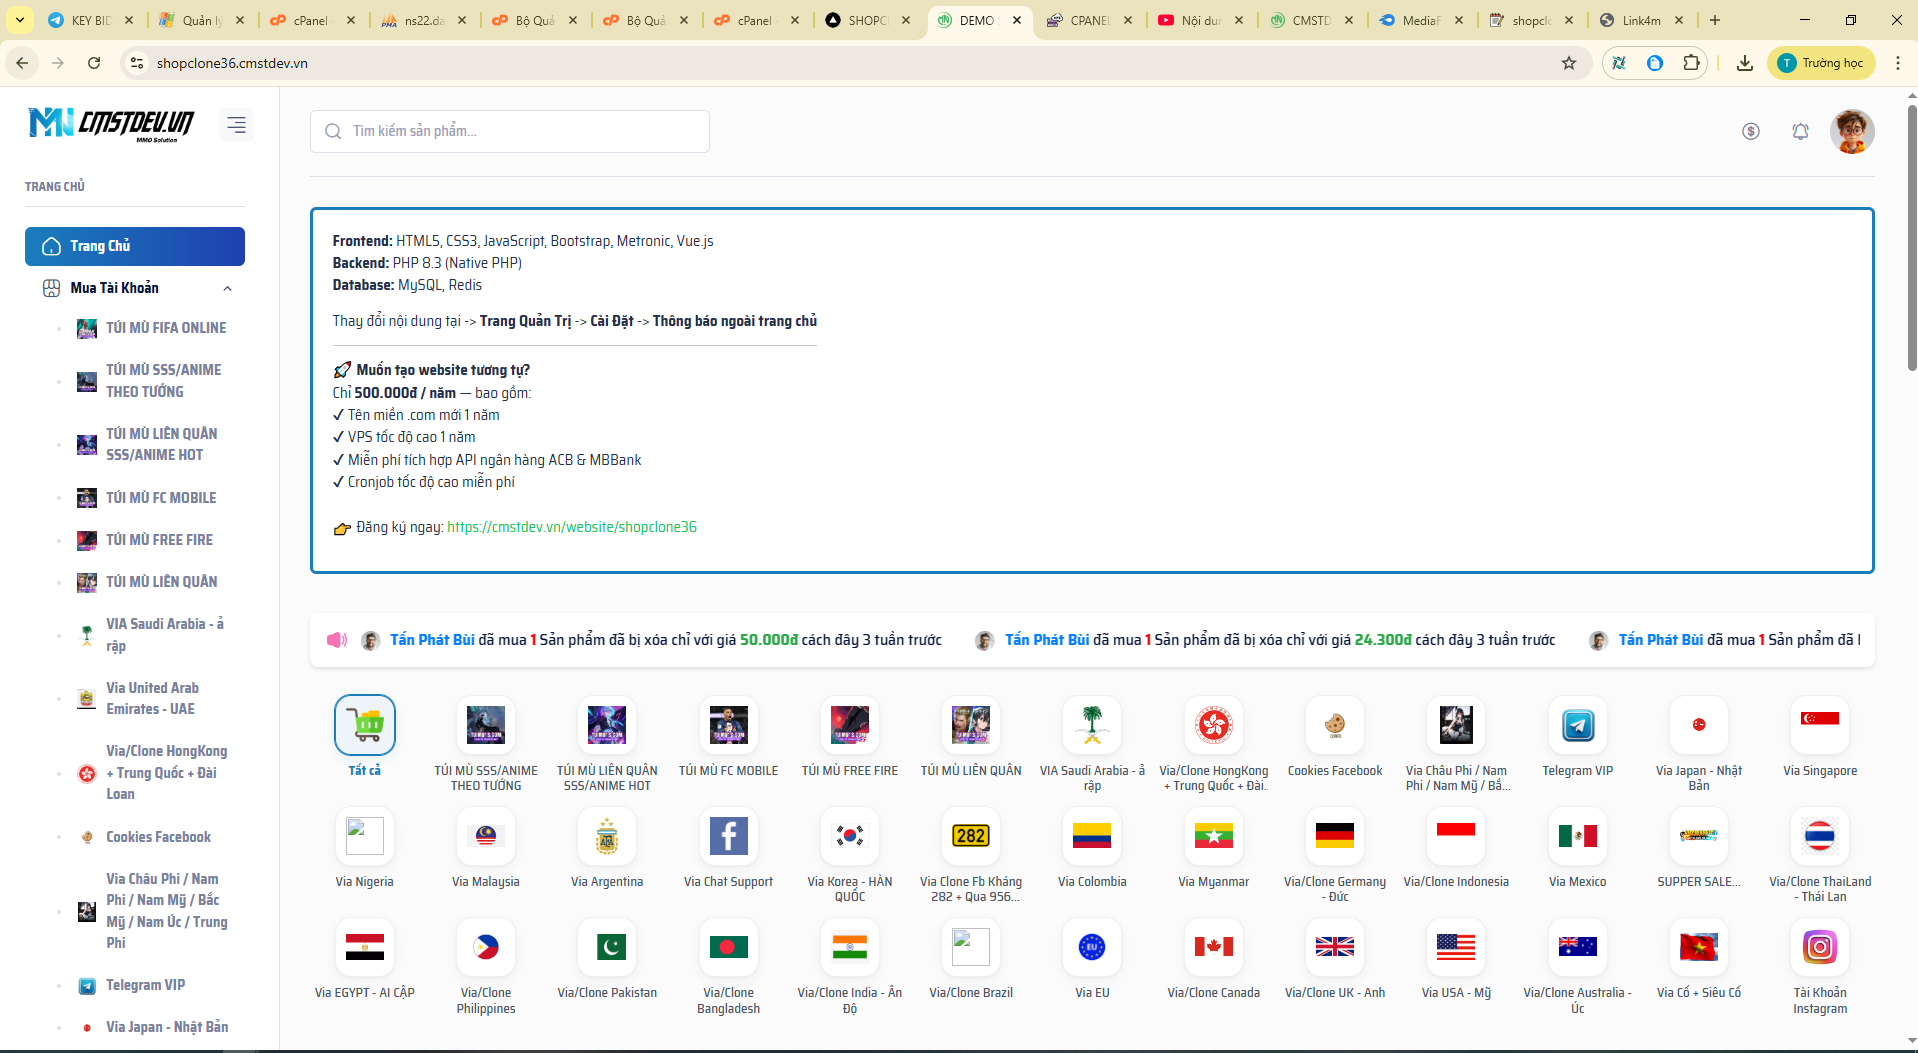This screenshot has height=1053, width=1918.
Task: Open the cmstdev.vn shopclone36 registration link
Action: tap(571, 527)
